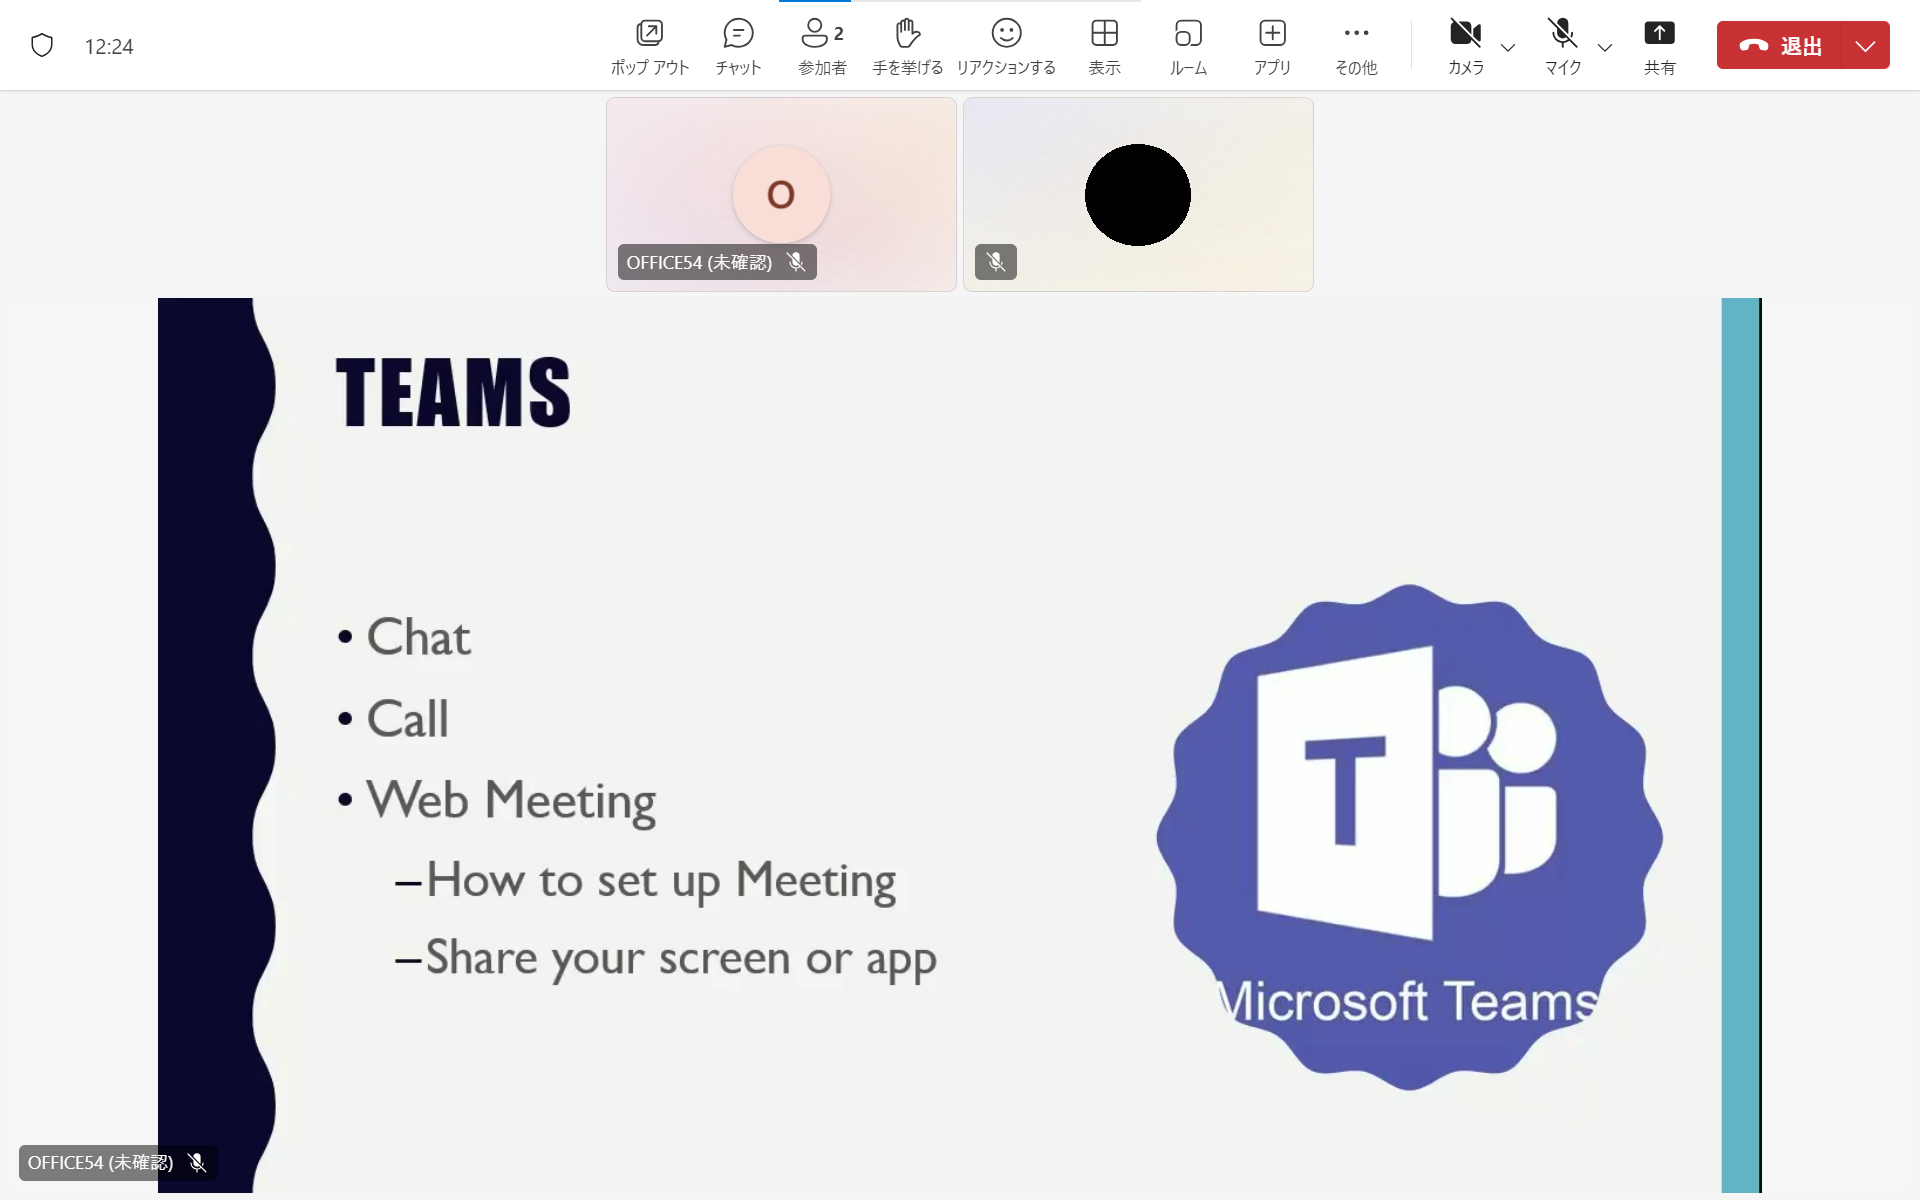Select the second participant video tile
The width and height of the screenshot is (1920, 1200).
1138,194
